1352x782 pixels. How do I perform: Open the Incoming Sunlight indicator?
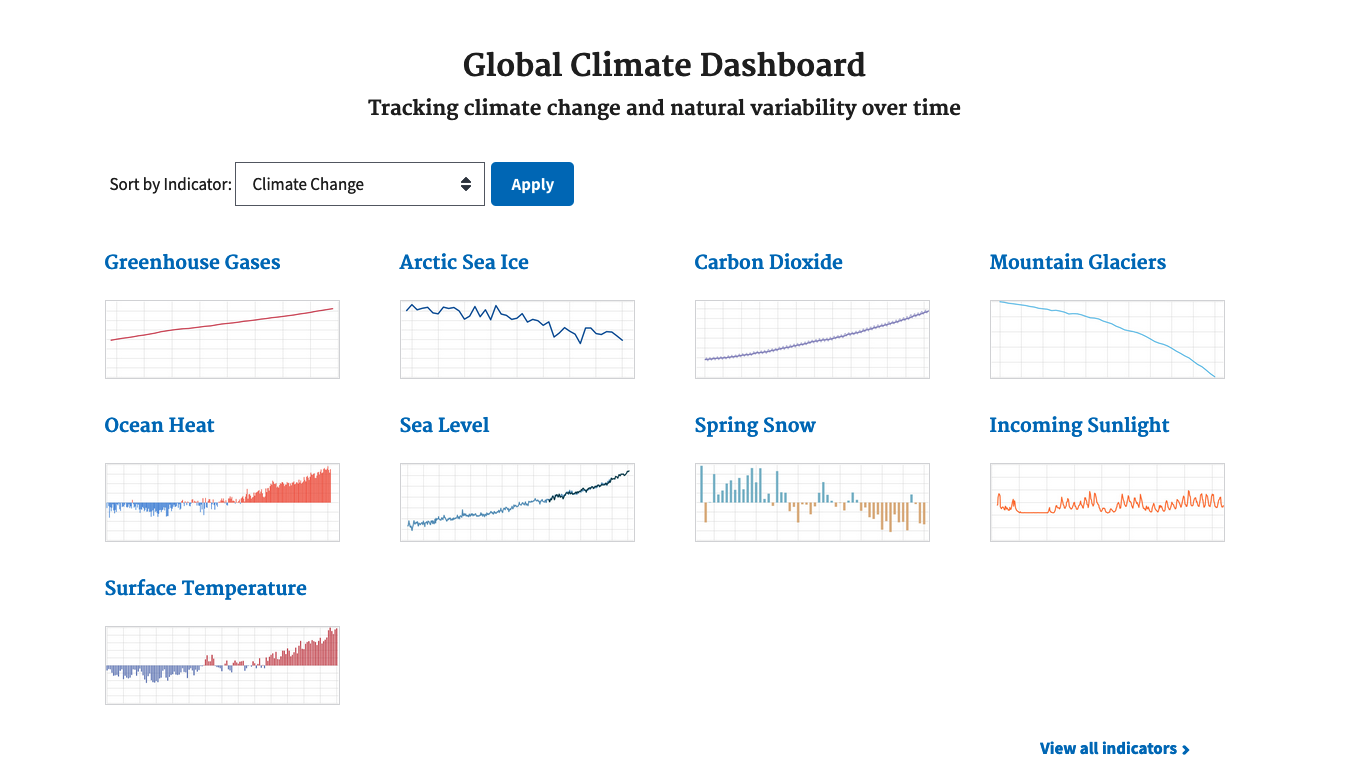point(1079,425)
